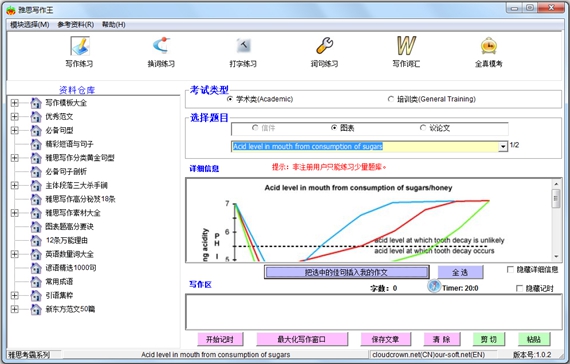
Task: Select the 优秀范文 tree row label
Action: click(59, 117)
